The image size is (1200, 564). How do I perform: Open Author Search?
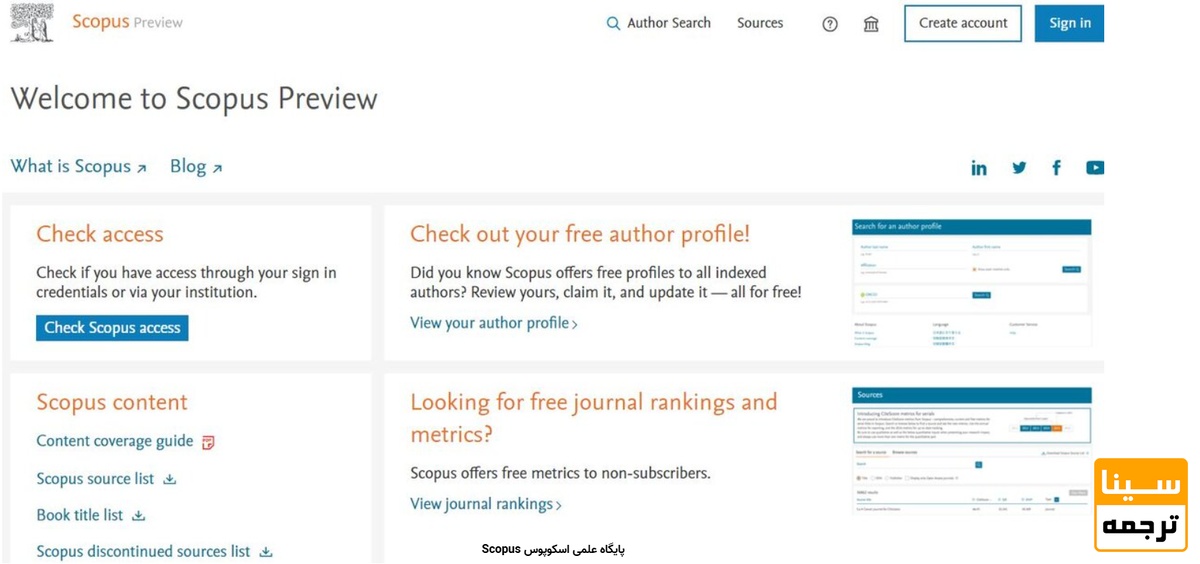(669, 23)
